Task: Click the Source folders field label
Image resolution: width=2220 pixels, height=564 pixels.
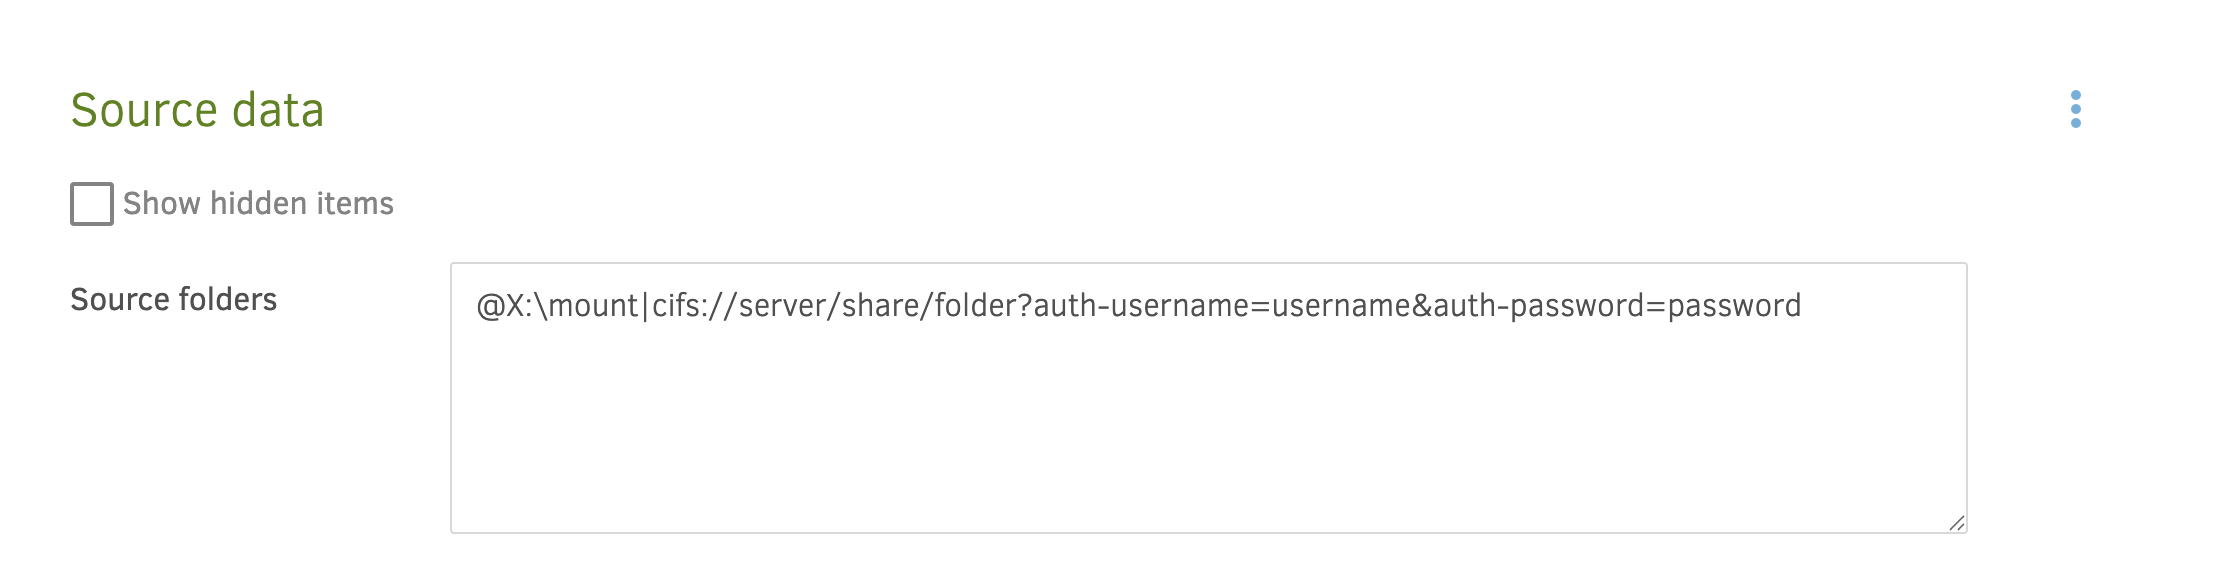Action: pos(173,299)
